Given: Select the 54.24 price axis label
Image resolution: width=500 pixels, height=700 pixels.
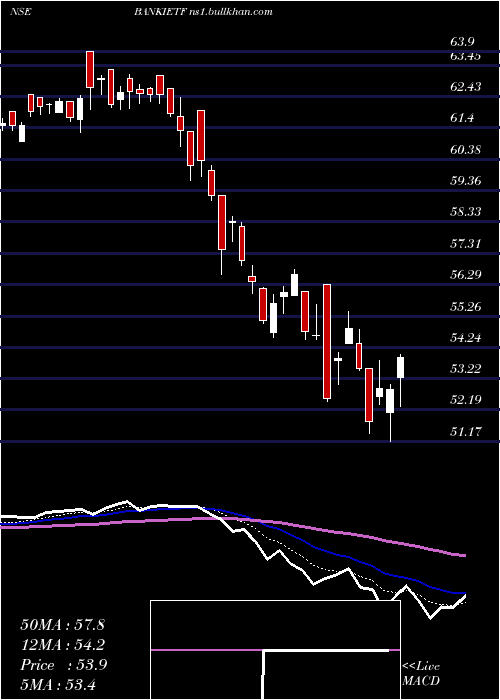Looking at the screenshot, I should (466, 338).
